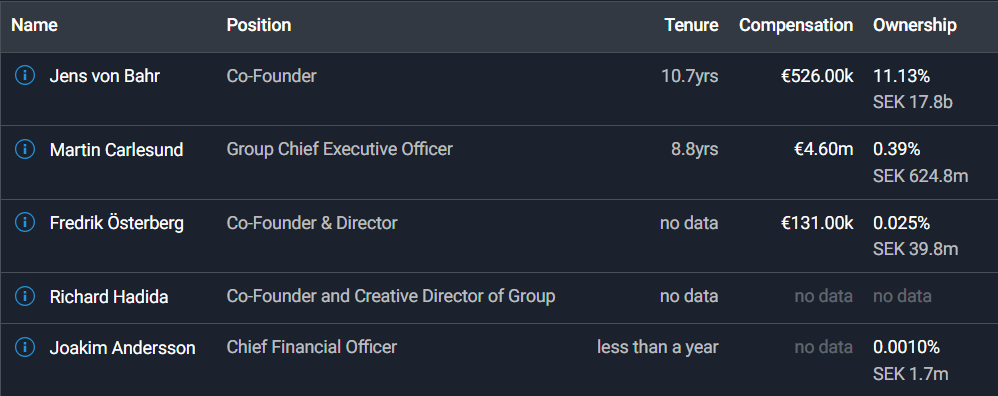Open info icon for Richard Hadida
998x396 pixels.
pos(24,296)
